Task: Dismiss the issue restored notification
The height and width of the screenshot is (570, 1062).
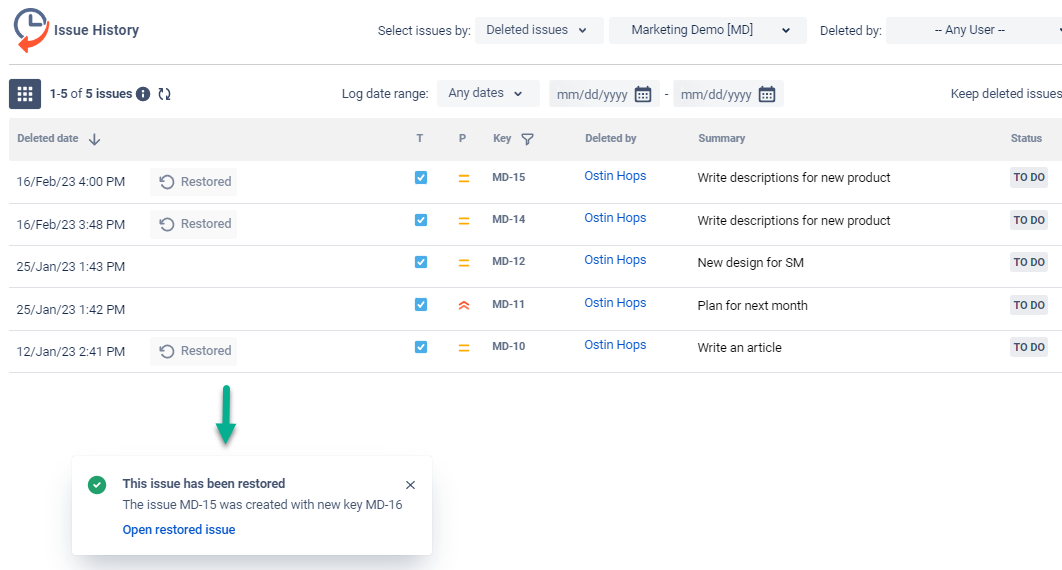Action: 410,485
